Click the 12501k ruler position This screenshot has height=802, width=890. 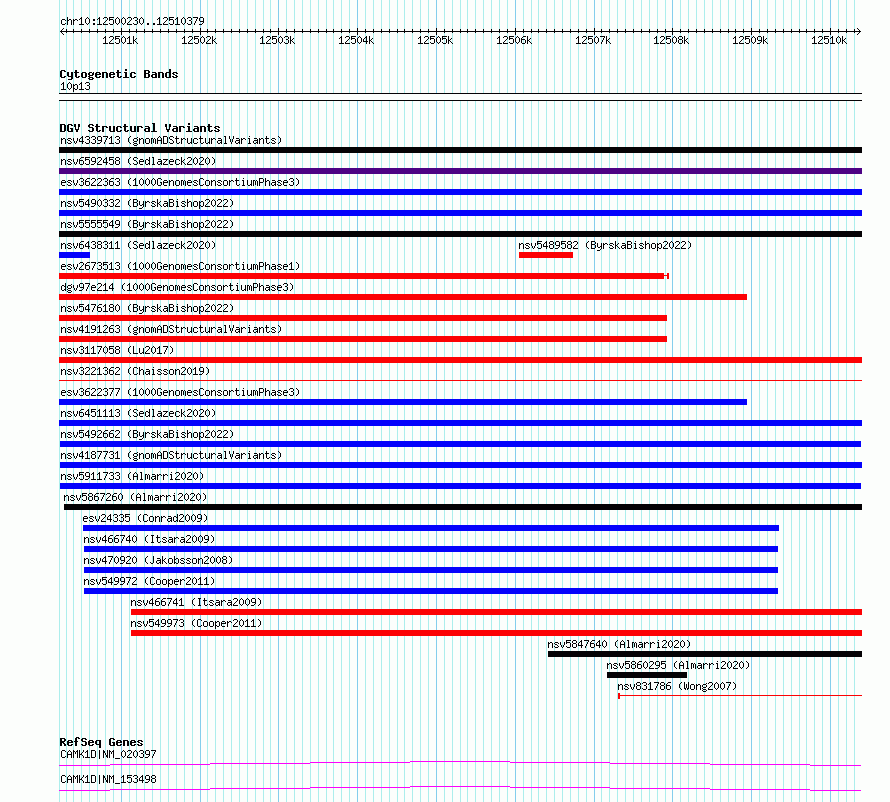[120, 40]
